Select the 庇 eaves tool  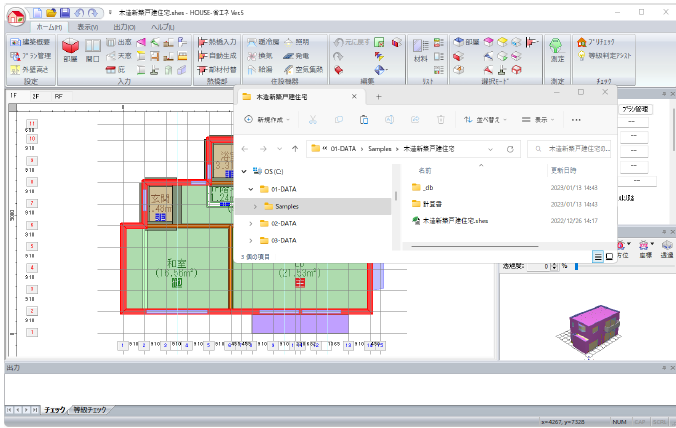116,69
